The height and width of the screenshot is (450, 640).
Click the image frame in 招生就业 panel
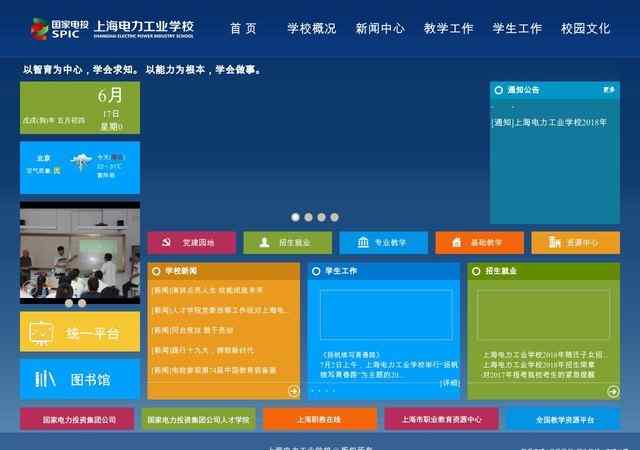(543, 315)
